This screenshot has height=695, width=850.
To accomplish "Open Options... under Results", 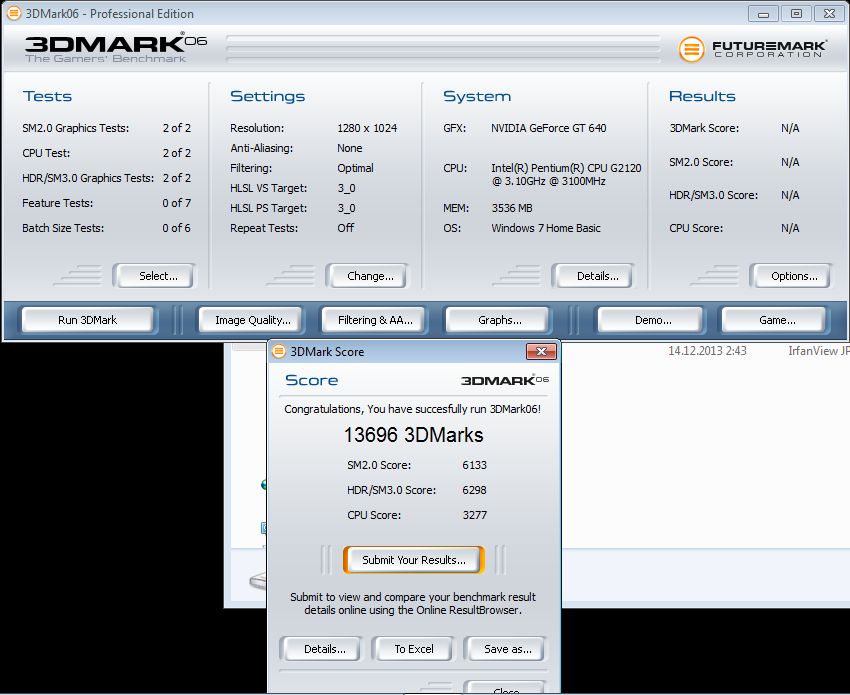I will (794, 276).
